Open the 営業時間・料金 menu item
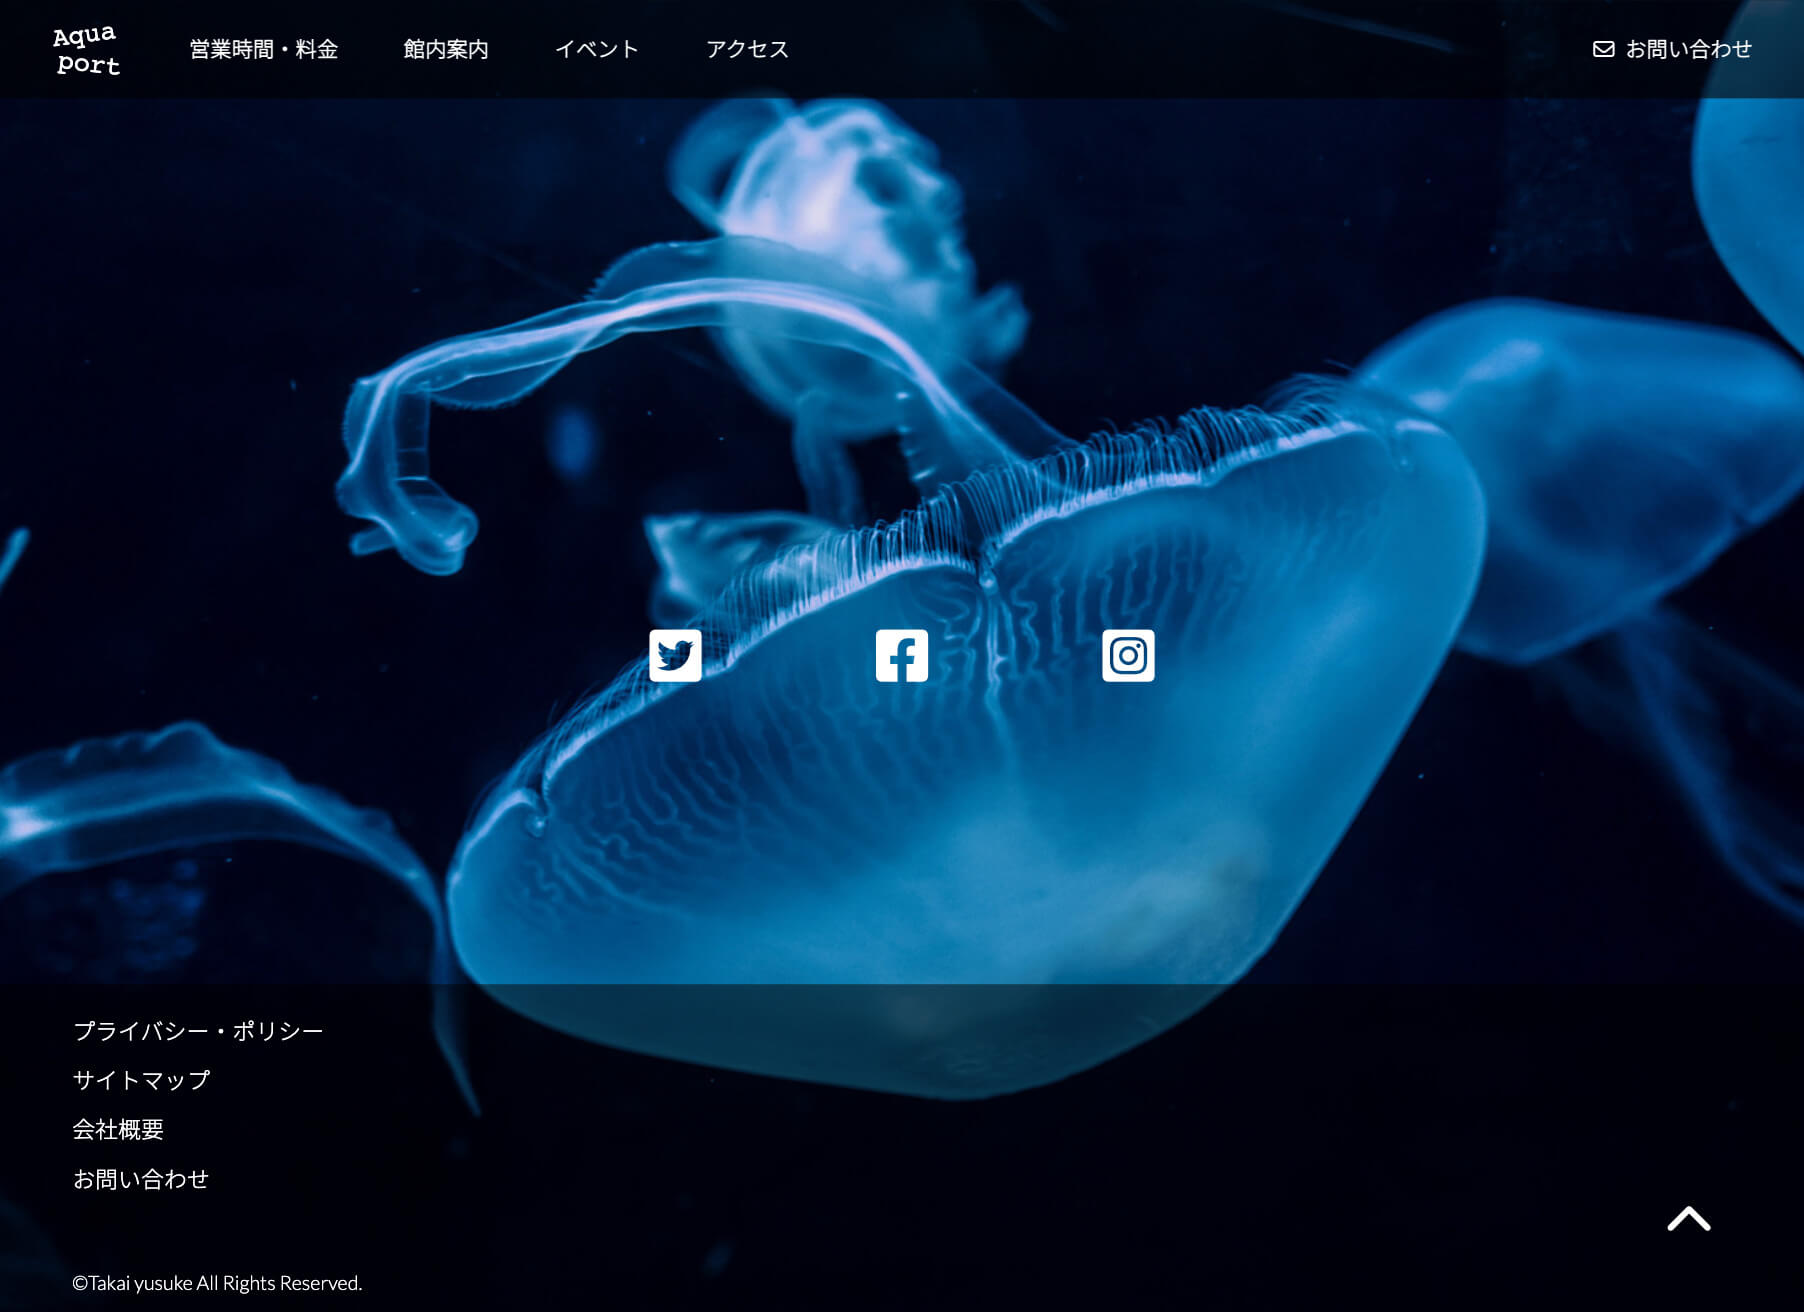Image resolution: width=1804 pixels, height=1312 pixels. pos(264,49)
